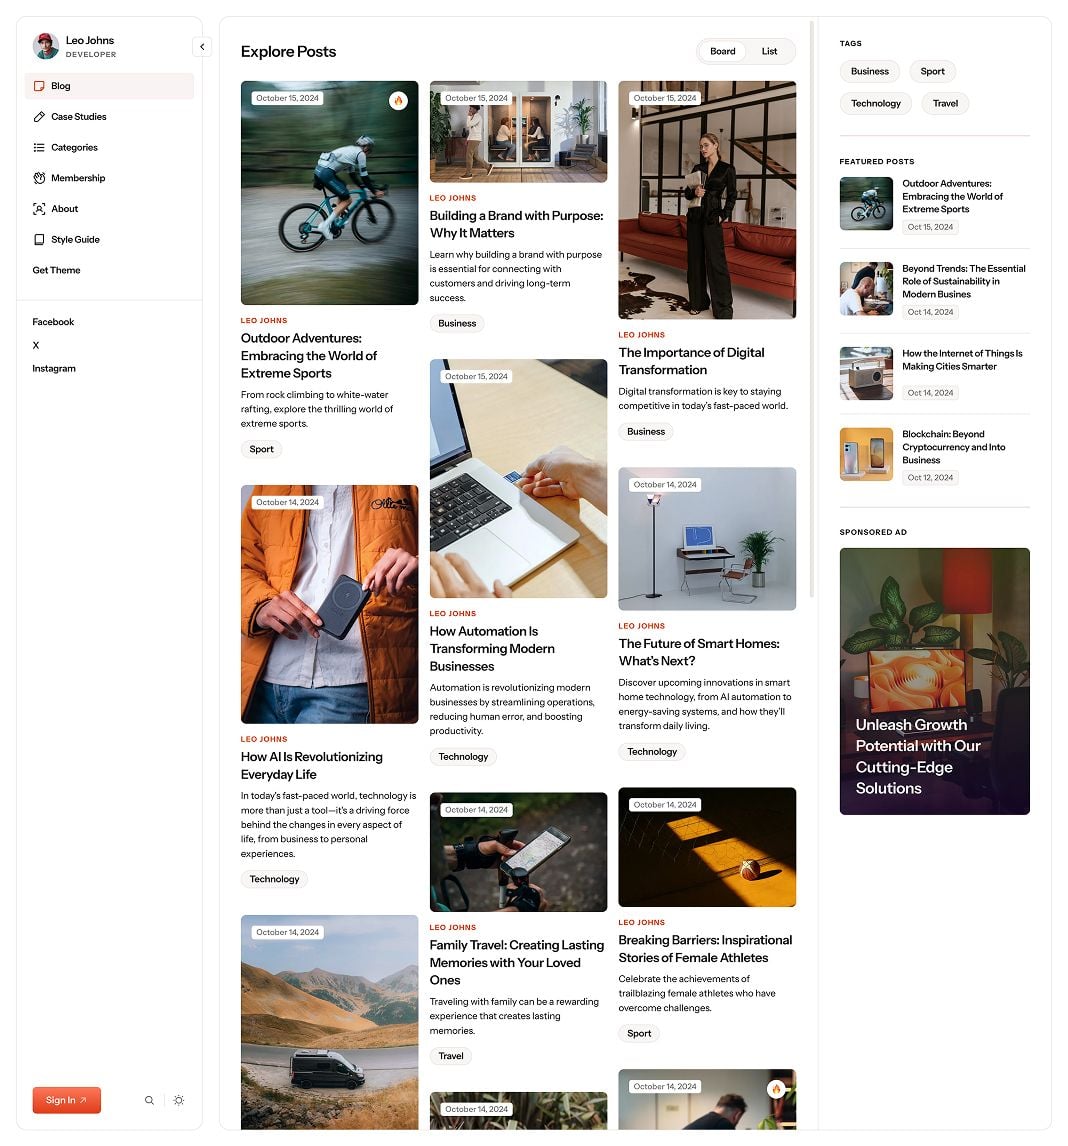Toggle the sun light-mode icon
Image resolution: width=1068 pixels, height=1146 pixels.
[179, 1100]
